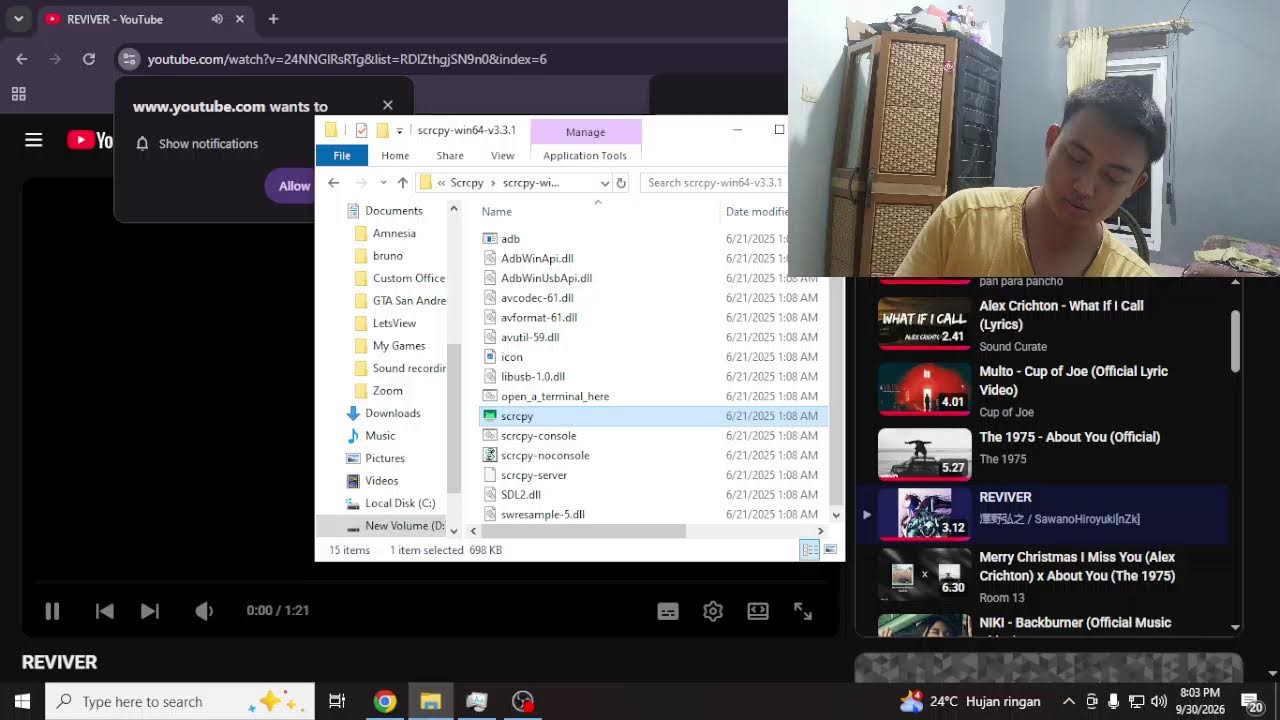
Task: Reload the YouTube page in the browser
Action: pyautogui.click(x=89, y=59)
